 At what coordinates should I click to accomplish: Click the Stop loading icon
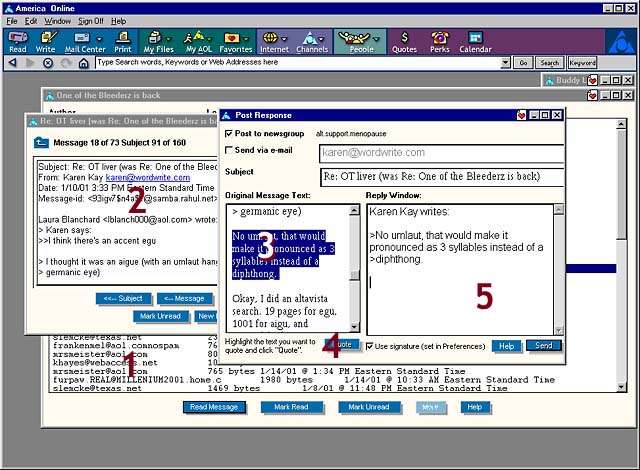(48, 63)
